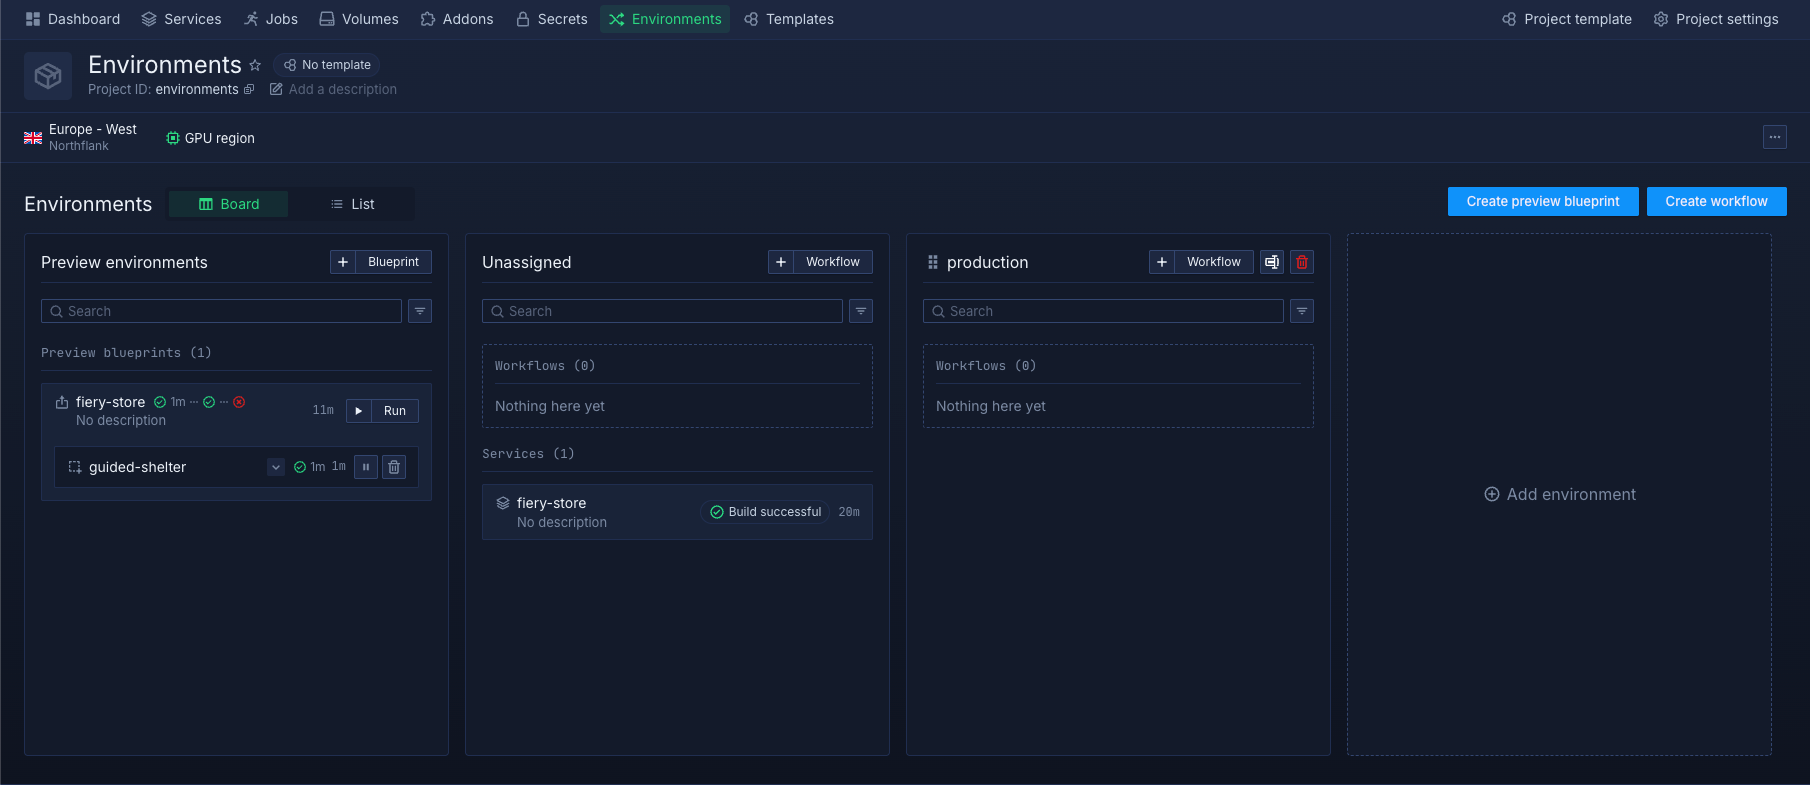This screenshot has width=1810, height=785.
Task: Open filter options in Preview environments column
Action: click(420, 311)
